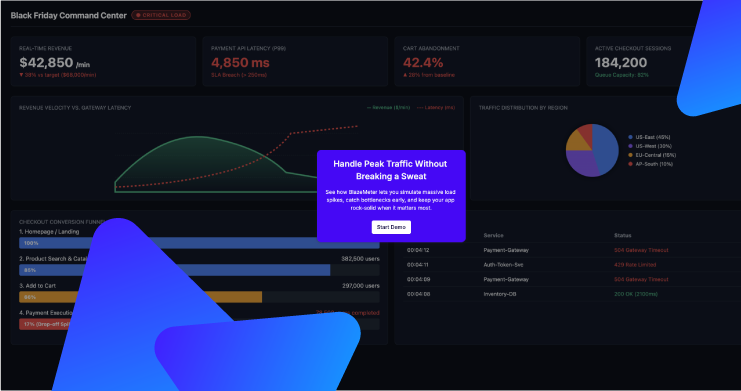Click the 38% vs target revenue indicator

[58, 75]
